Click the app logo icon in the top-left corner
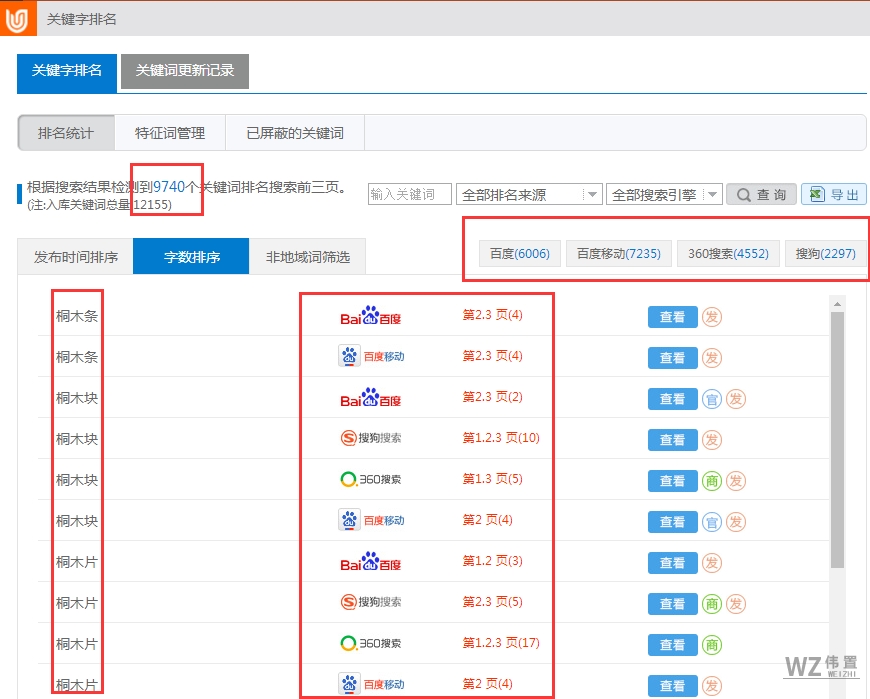Viewport: 870px width, 699px height. (x=15, y=18)
